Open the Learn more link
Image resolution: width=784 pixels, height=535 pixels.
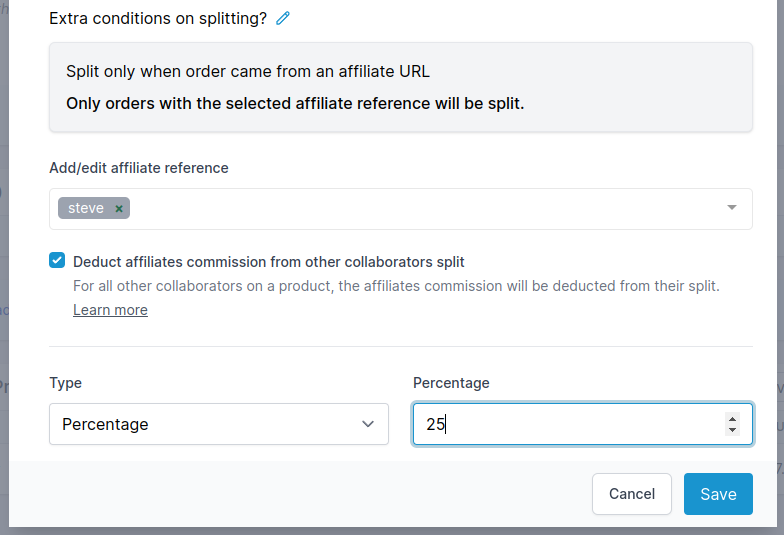coord(110,310)
